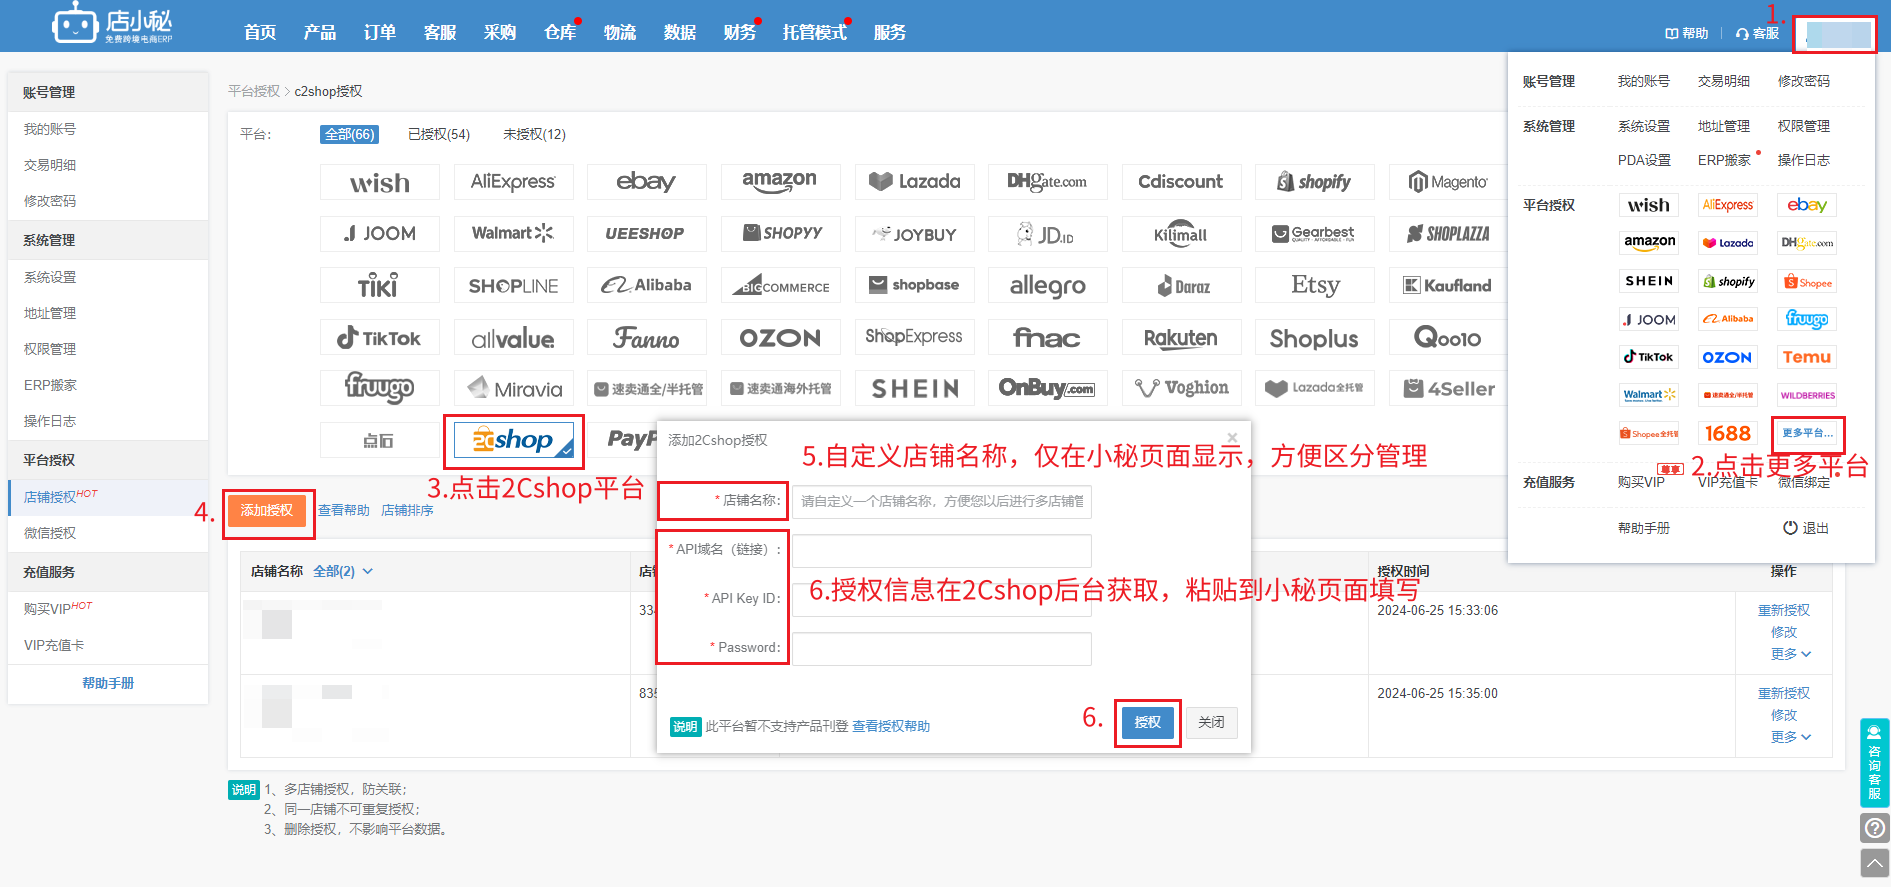This screenshot has width=1891, height=887.
Task: Select the allegro platform tile
Action: pyautogui.click(x=1047, y=286)
